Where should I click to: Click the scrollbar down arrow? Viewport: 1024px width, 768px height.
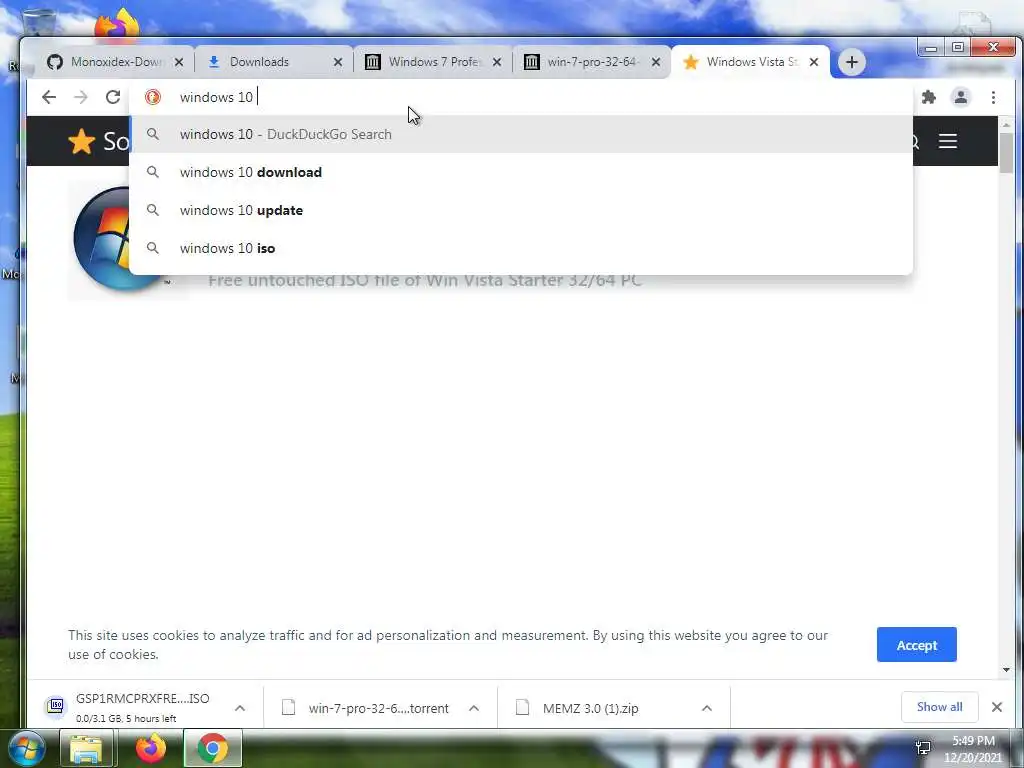(1006, 669)
